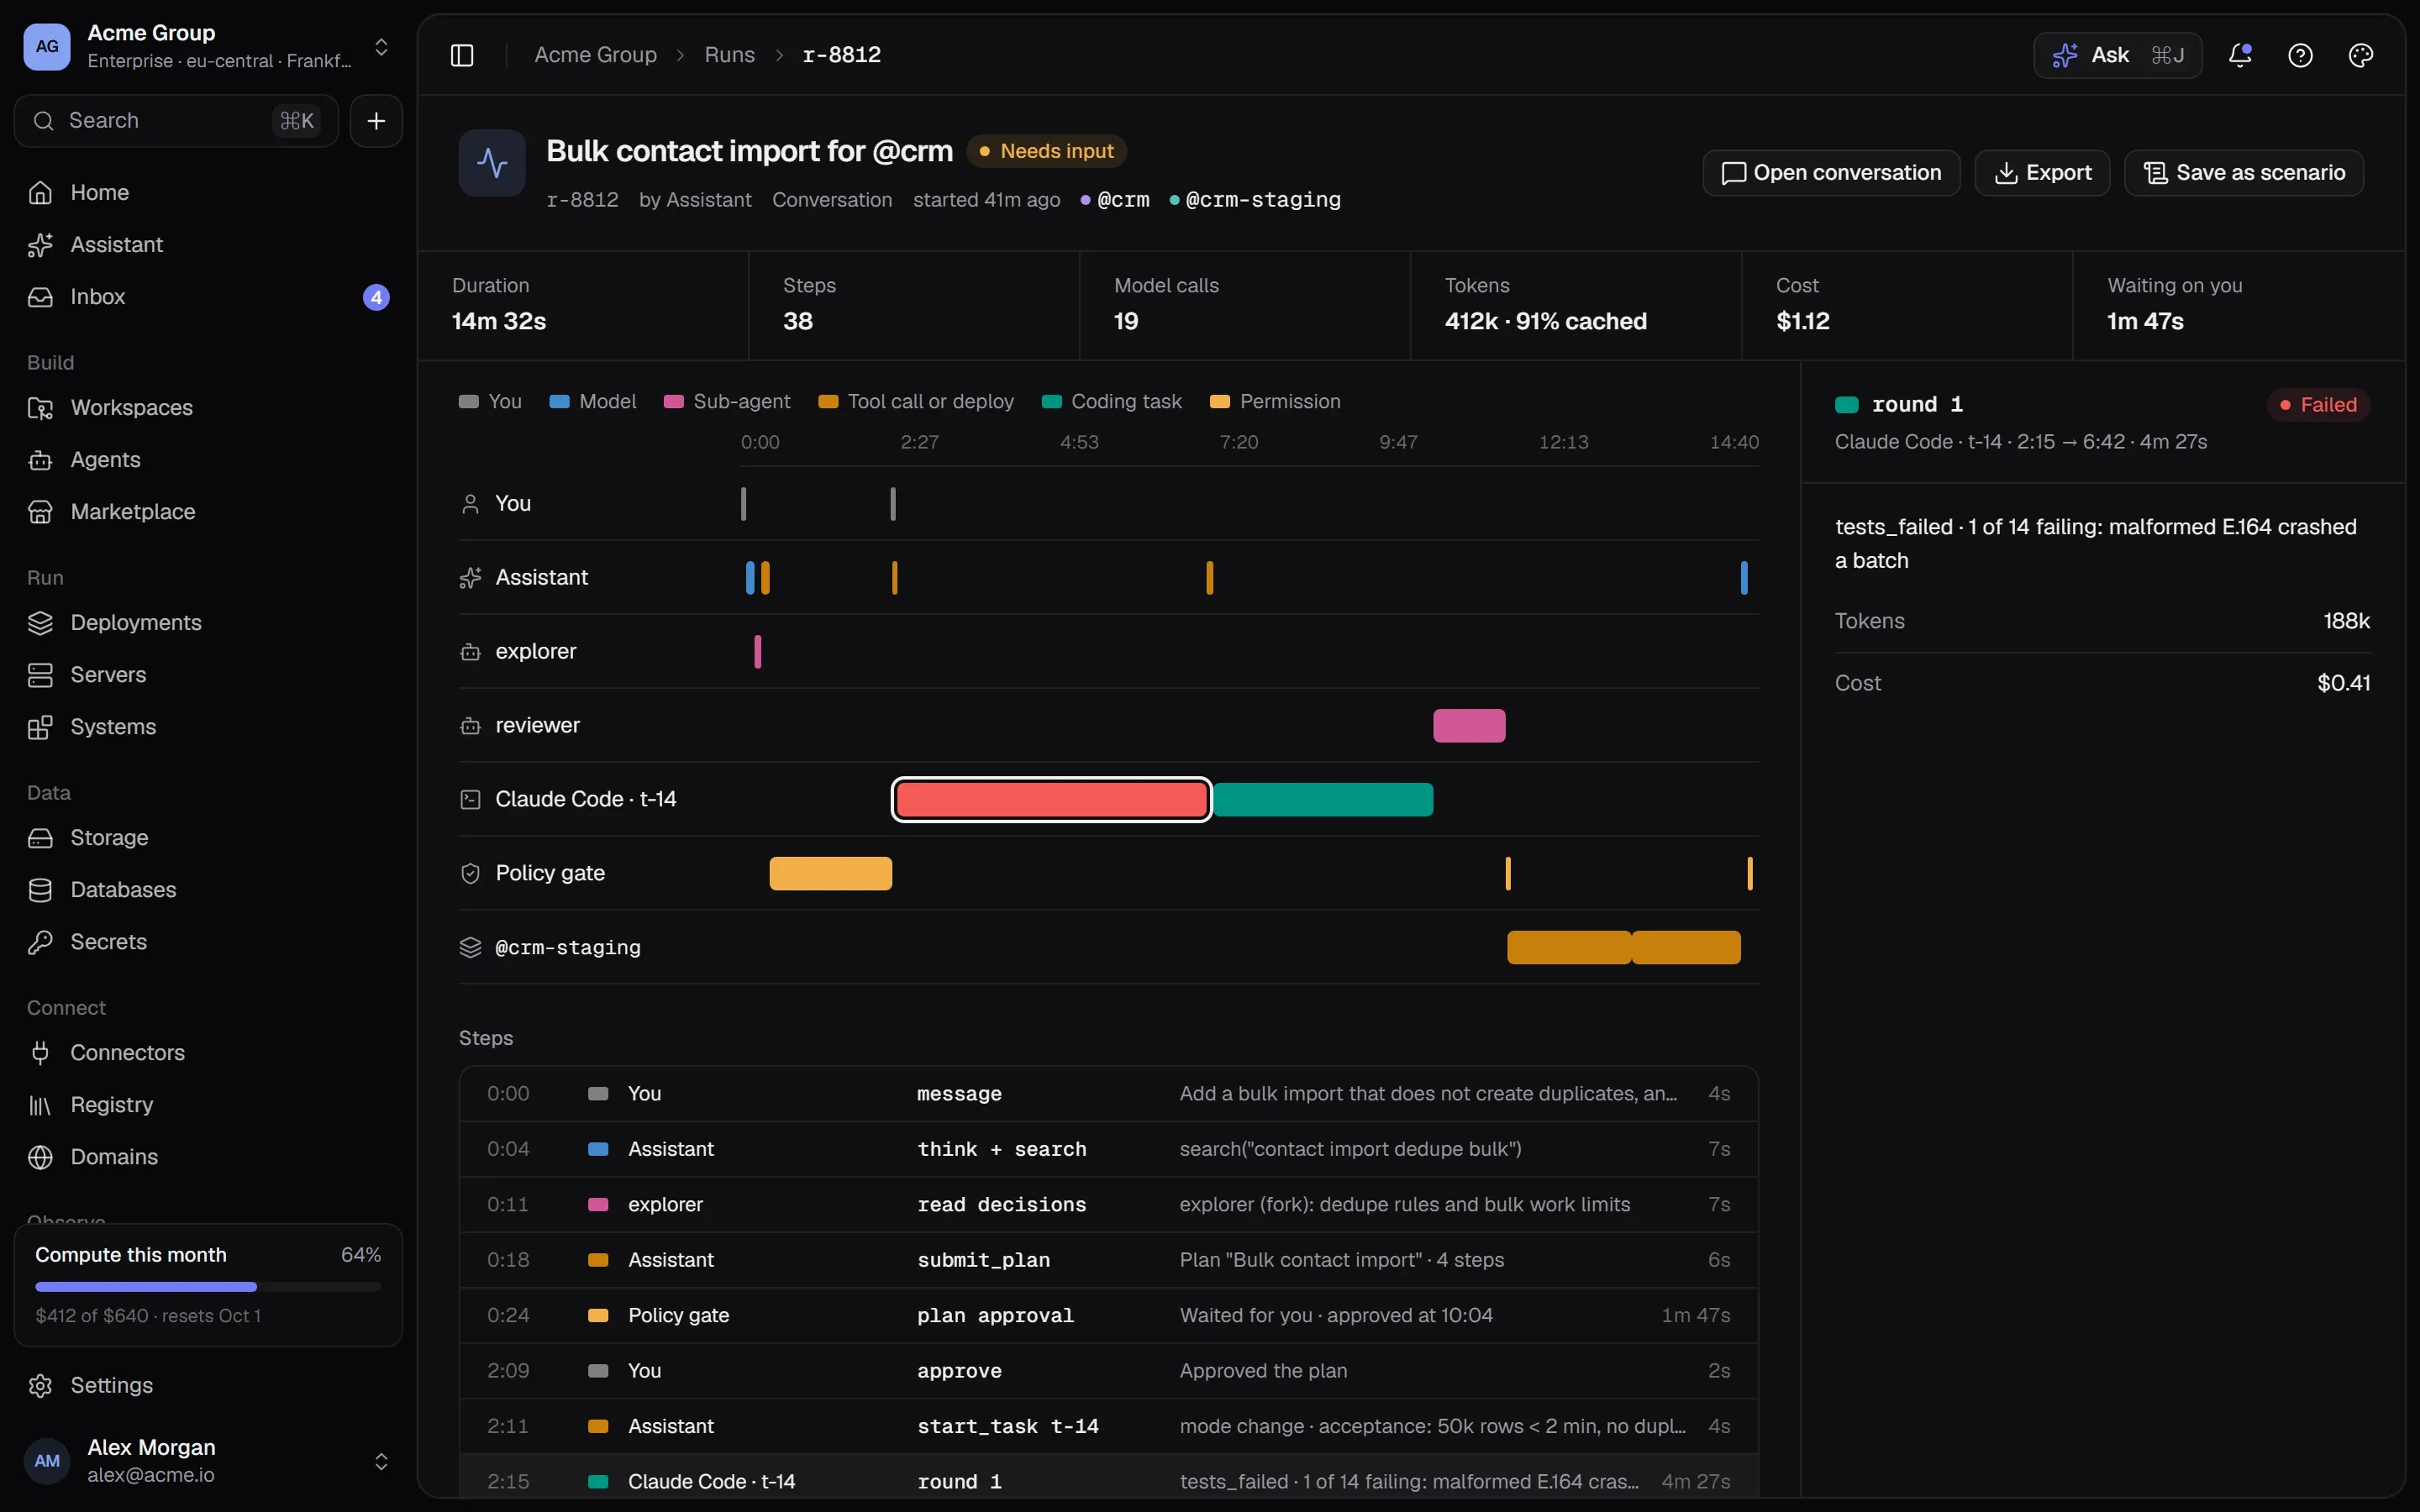Follow the Runs breadcrumb link
The image size is (2420, 1512).
pos(729,55)
